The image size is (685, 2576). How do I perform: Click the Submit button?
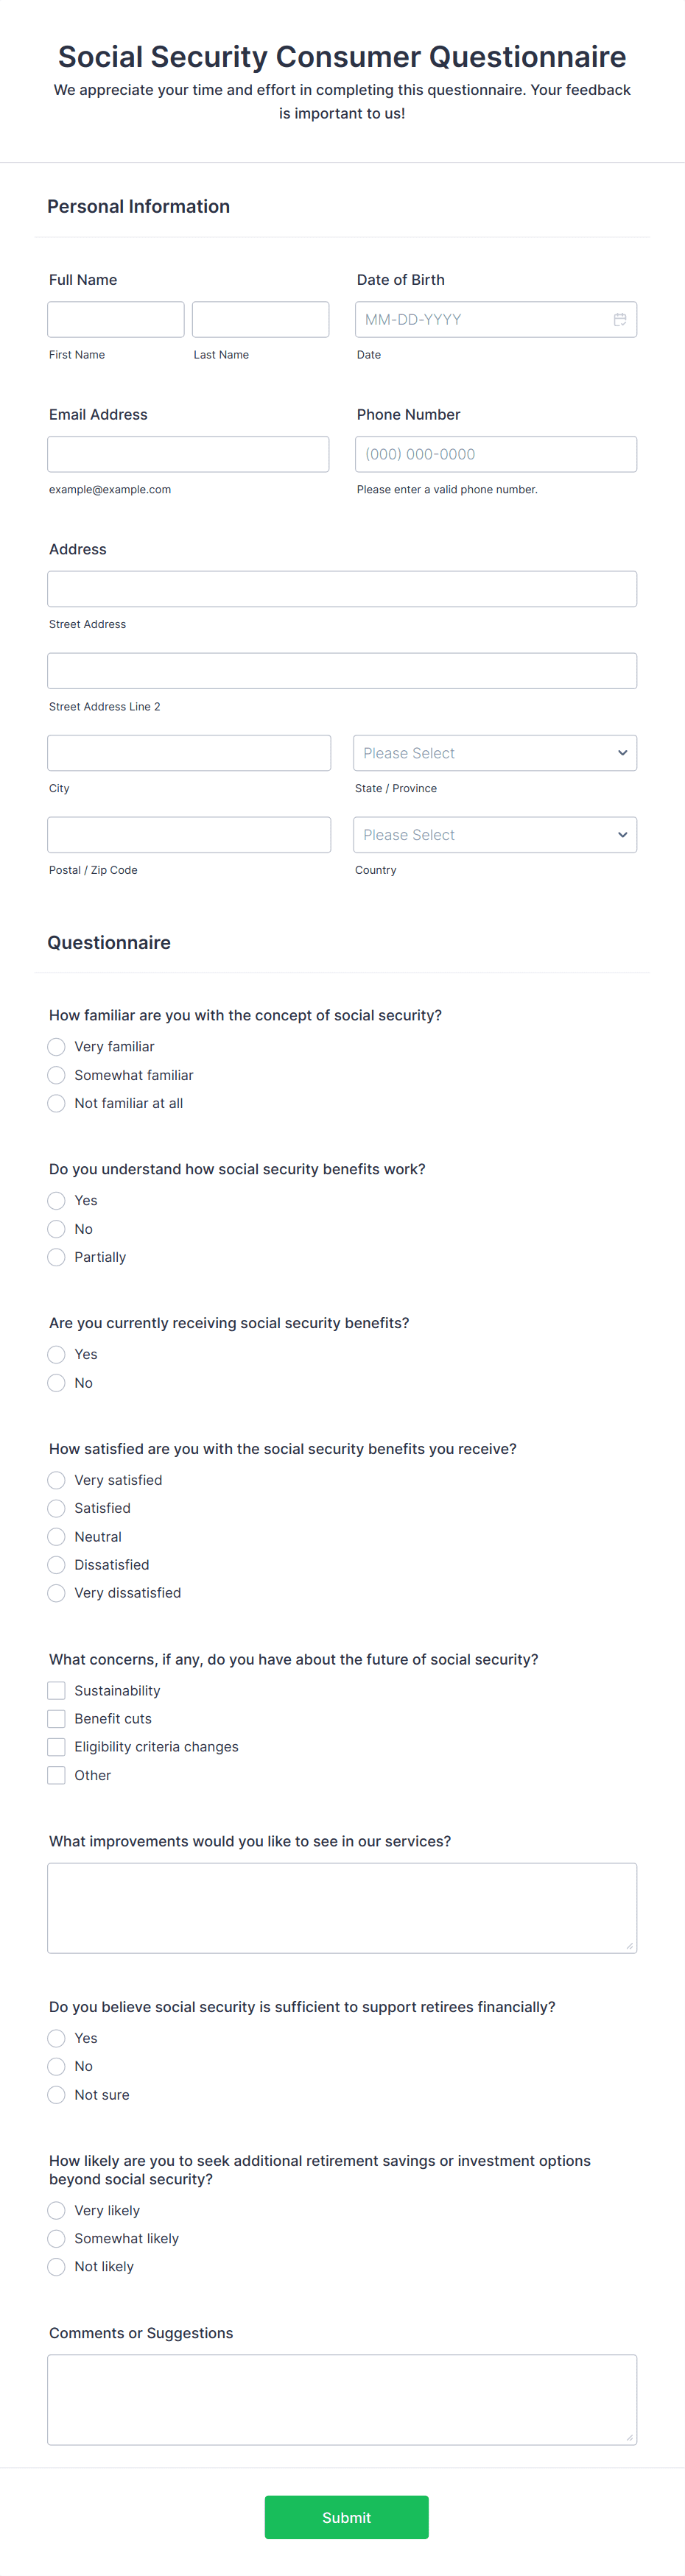(x=346, y=2517)
